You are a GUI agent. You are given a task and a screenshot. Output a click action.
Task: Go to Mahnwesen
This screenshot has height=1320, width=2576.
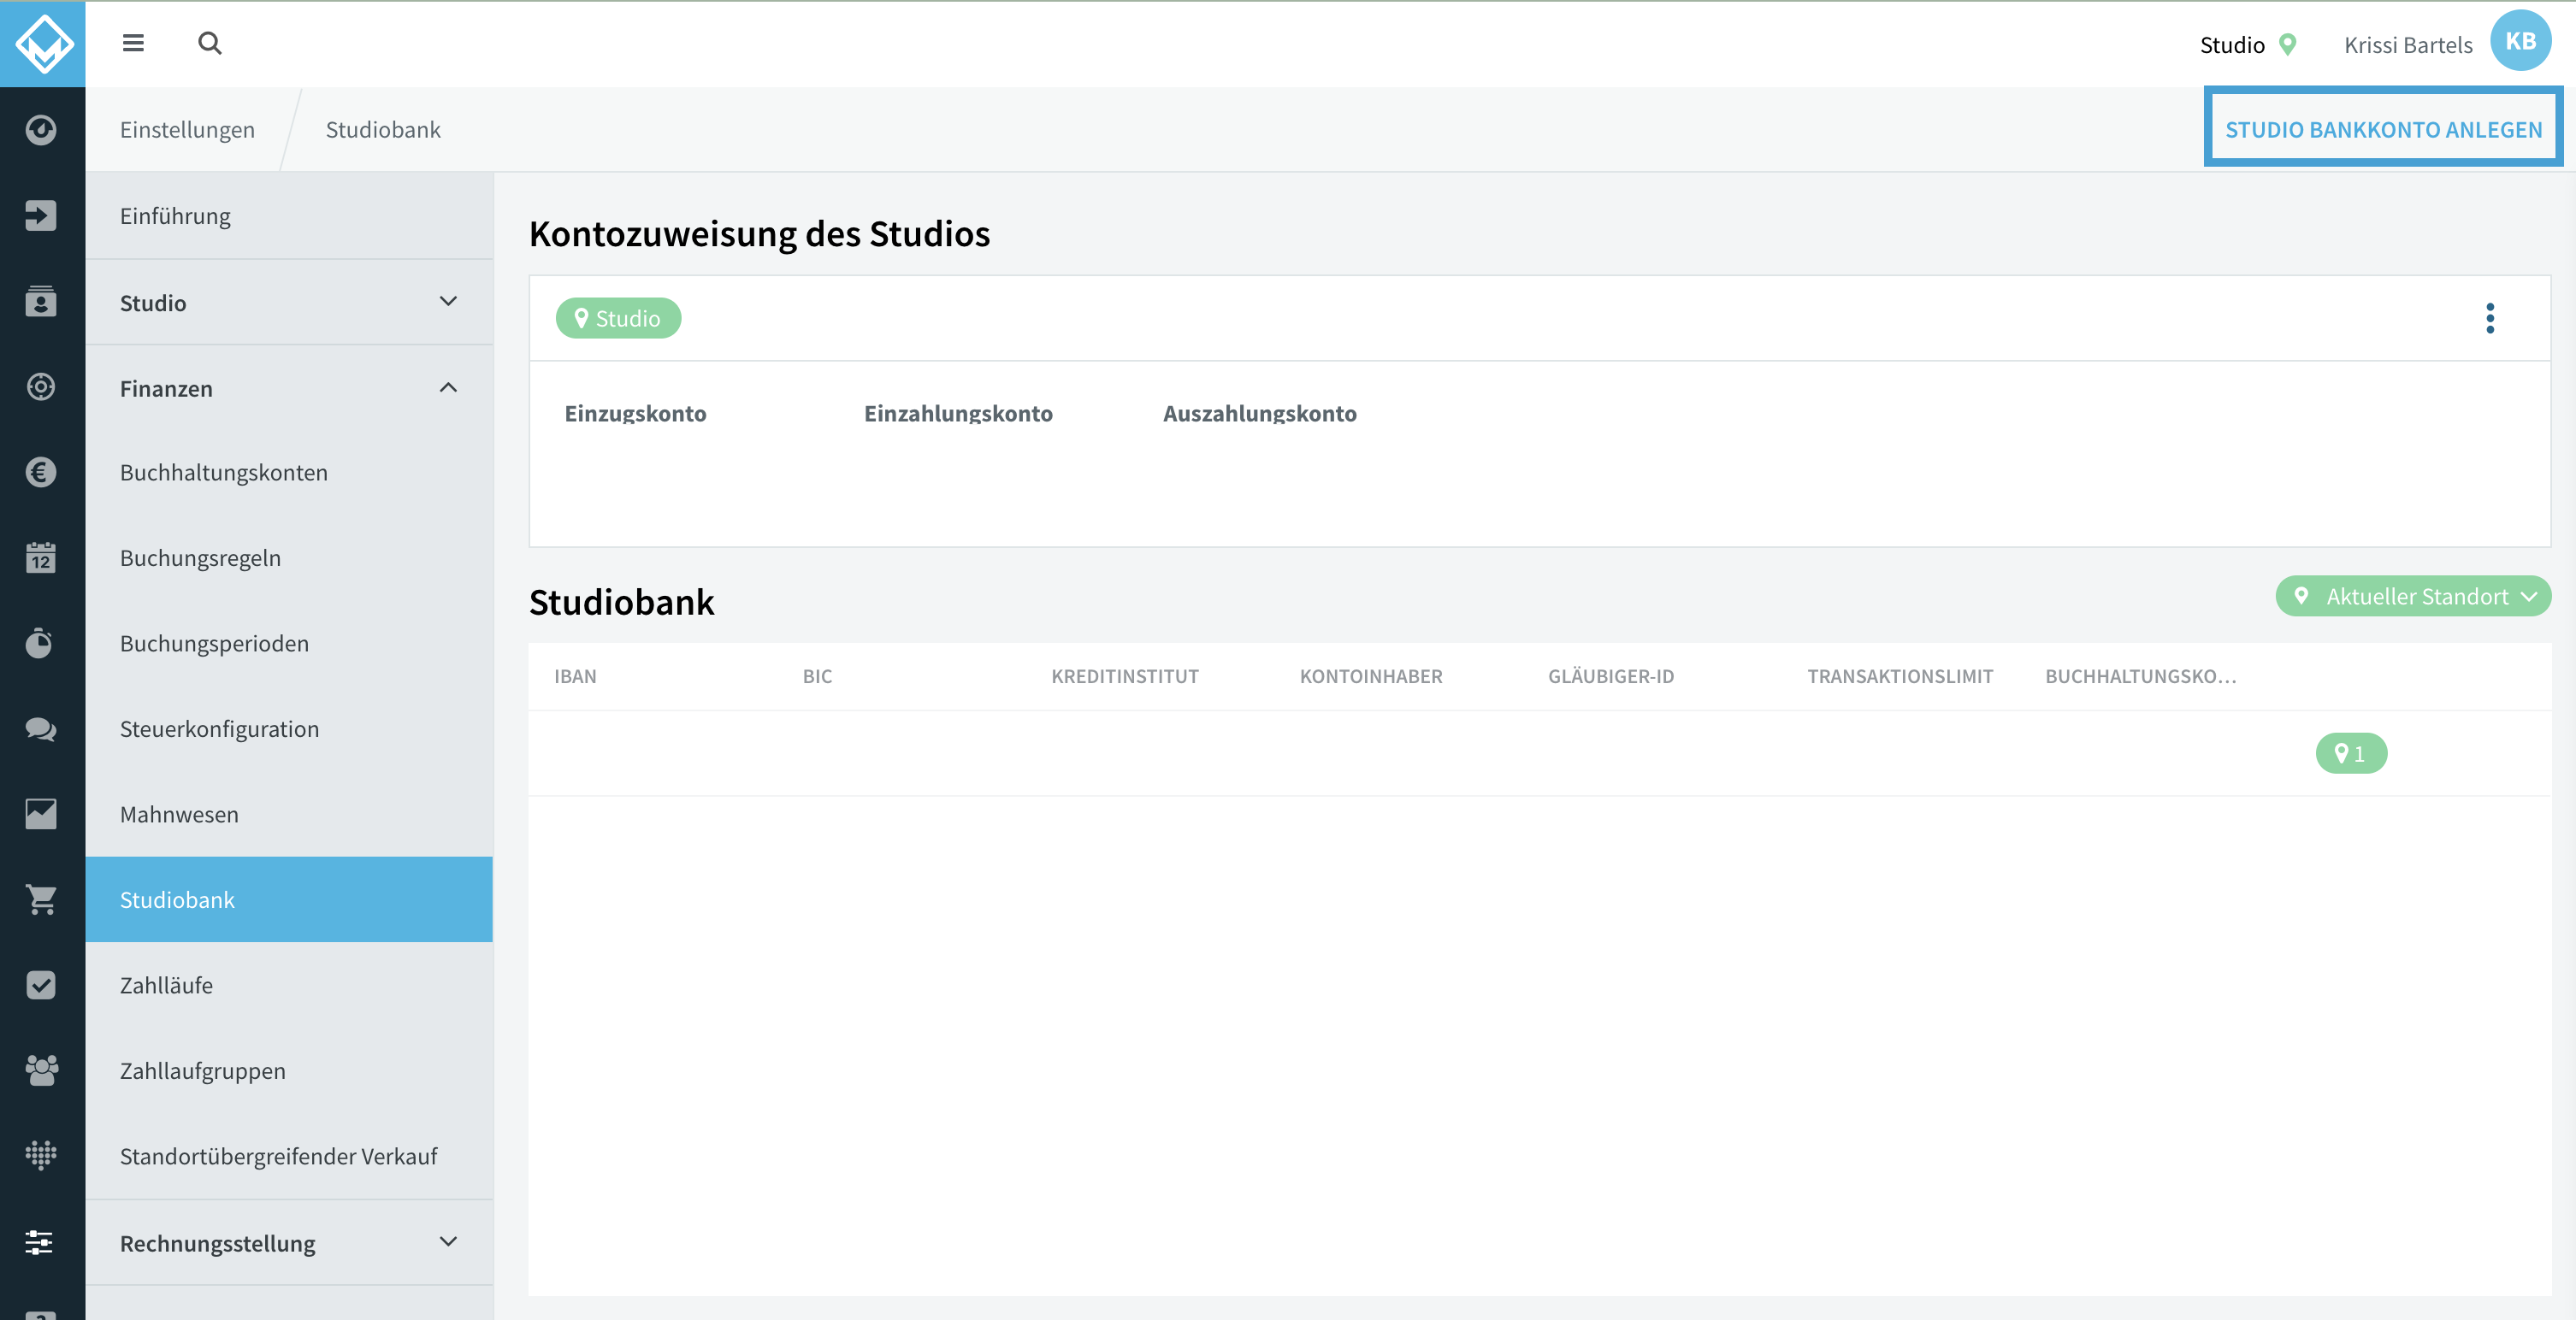pyautogui.click(x=289, y=815)
